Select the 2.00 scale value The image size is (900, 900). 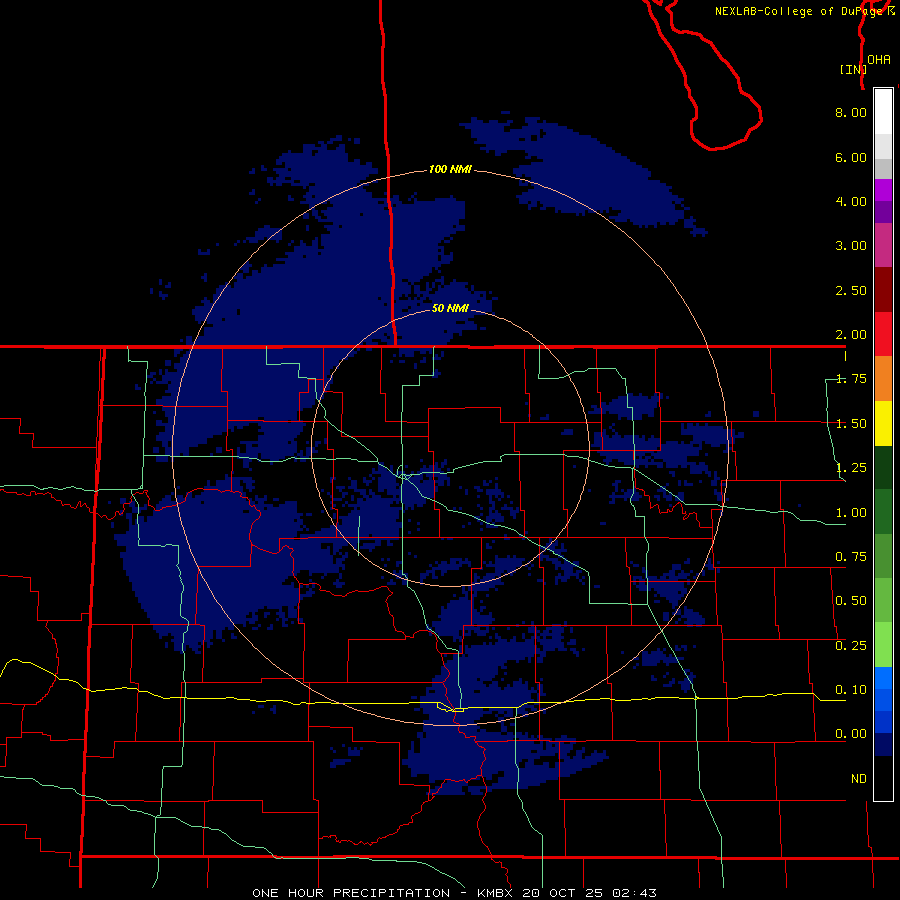851,335
